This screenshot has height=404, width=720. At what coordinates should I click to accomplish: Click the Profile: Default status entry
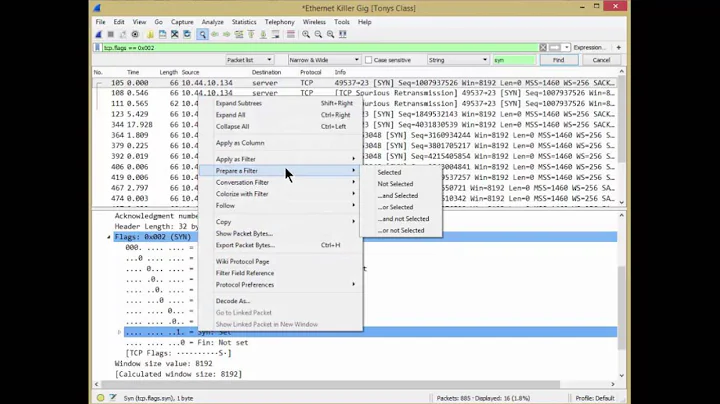pyautogui.click(x=595, y=398)
